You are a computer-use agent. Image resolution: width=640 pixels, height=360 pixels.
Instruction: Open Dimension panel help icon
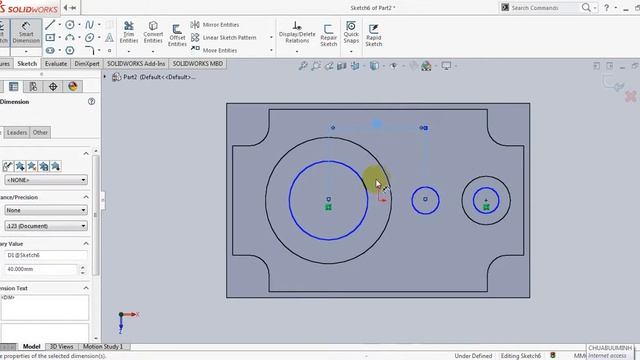pyautogui.click(x=91, y=102)
